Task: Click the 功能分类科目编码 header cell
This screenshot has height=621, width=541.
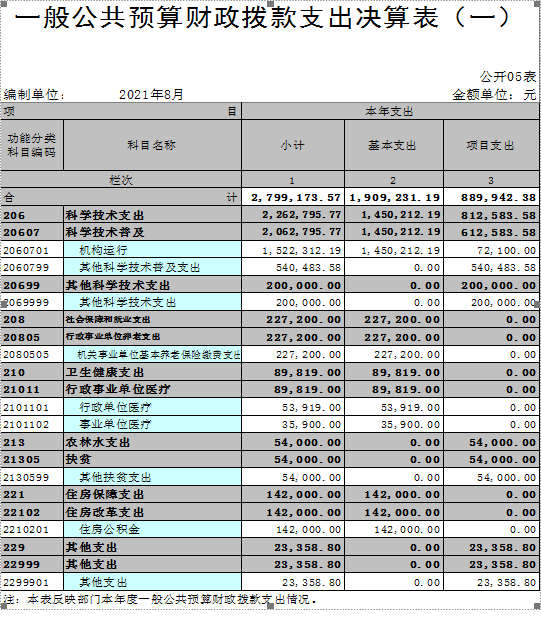Action: pos(32,145)
